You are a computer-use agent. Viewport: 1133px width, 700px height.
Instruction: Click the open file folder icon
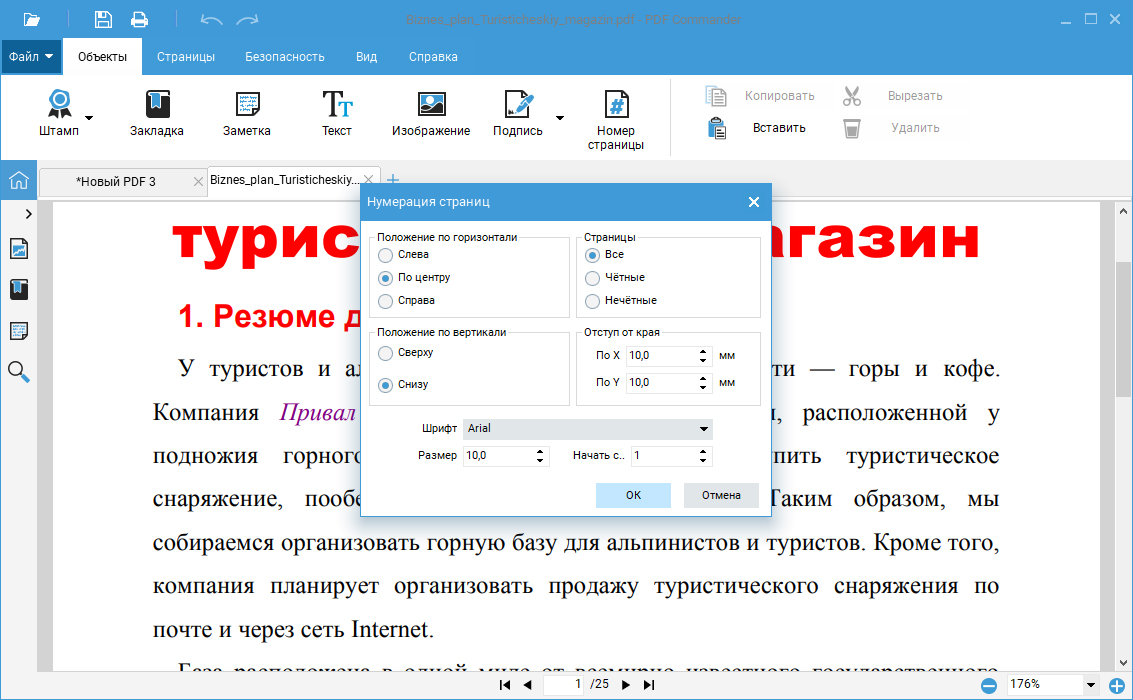(x=31, y=20)
